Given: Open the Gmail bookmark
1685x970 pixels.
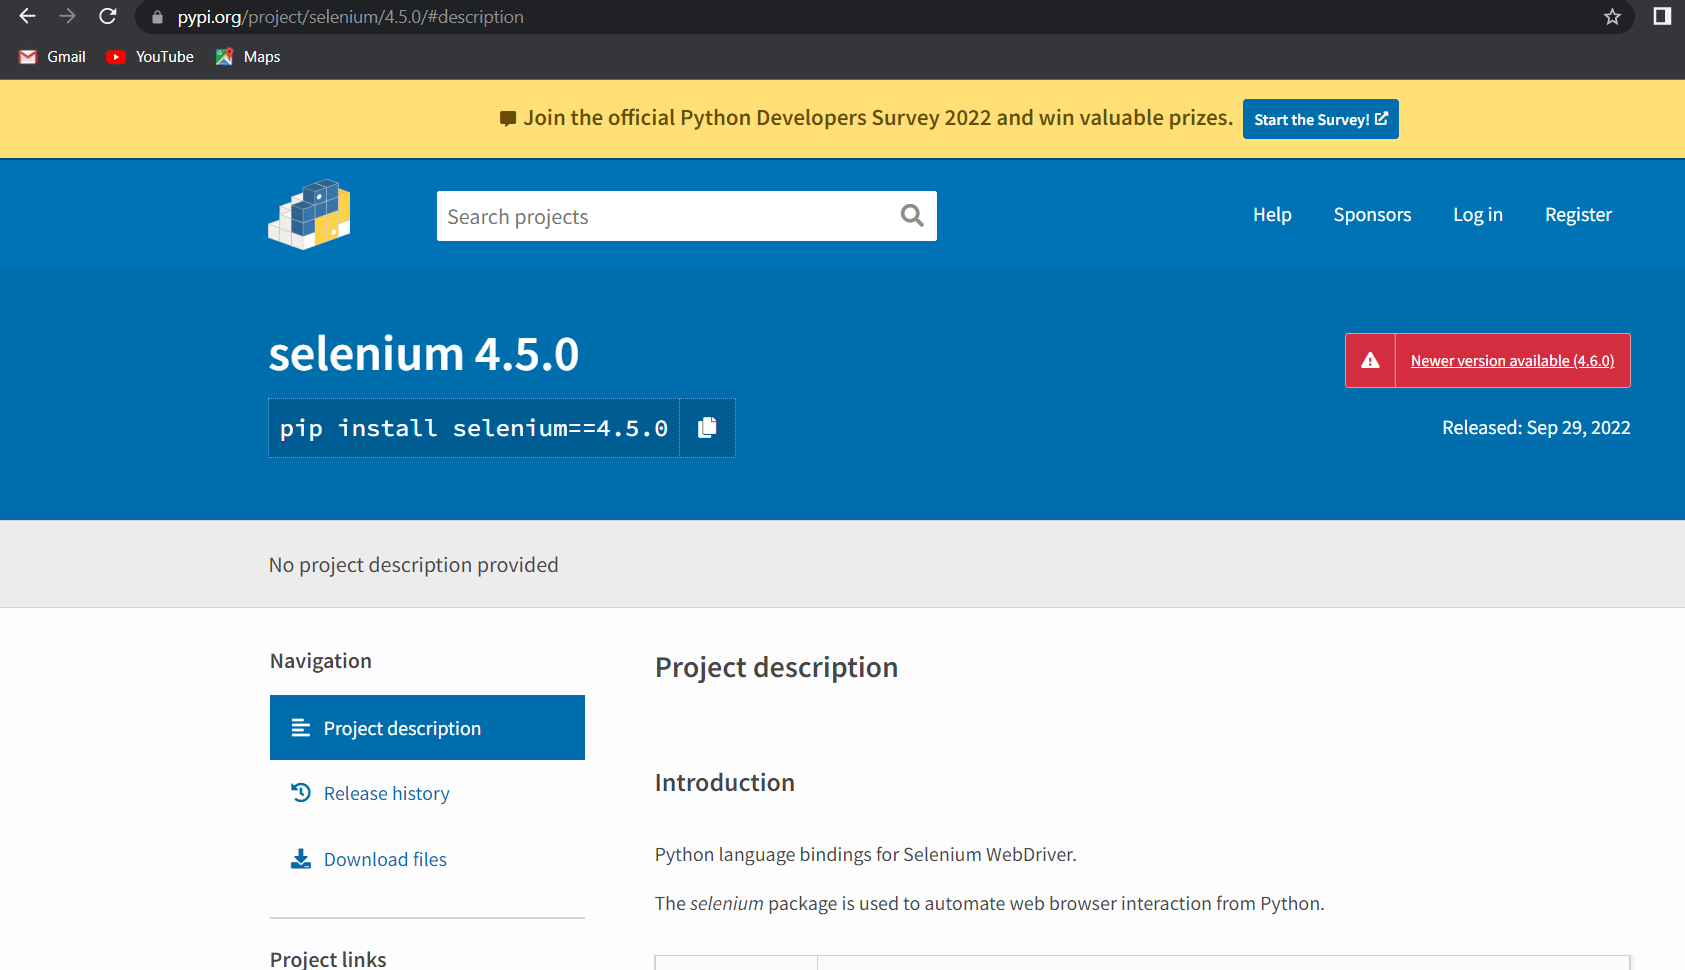Looking at the screenshot, I should tap(51, 56).
